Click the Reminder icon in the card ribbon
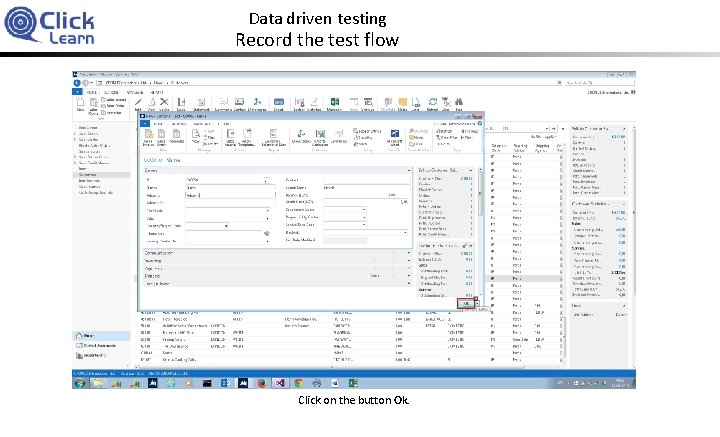Image resolution: width=720 pixels, height=437 pixels. click(x=177, y=136)
